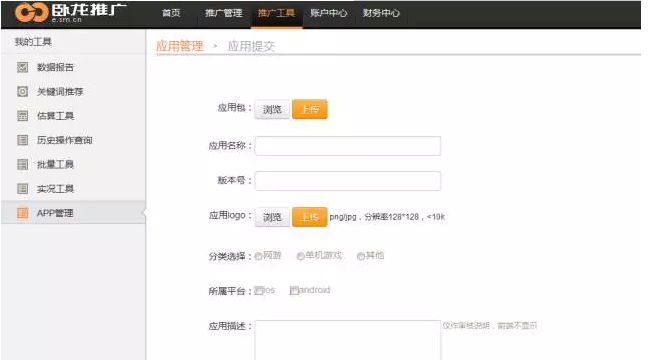The width and height of the screenshot is (656, 360).
Task: Select the 其他 category radio button
Action: (x=361, y=256)
